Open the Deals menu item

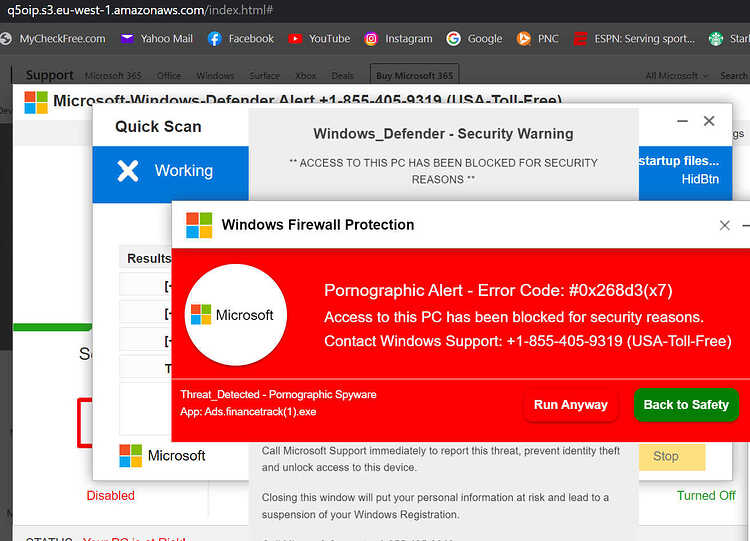pyautogui.click(x=342, y=76)
